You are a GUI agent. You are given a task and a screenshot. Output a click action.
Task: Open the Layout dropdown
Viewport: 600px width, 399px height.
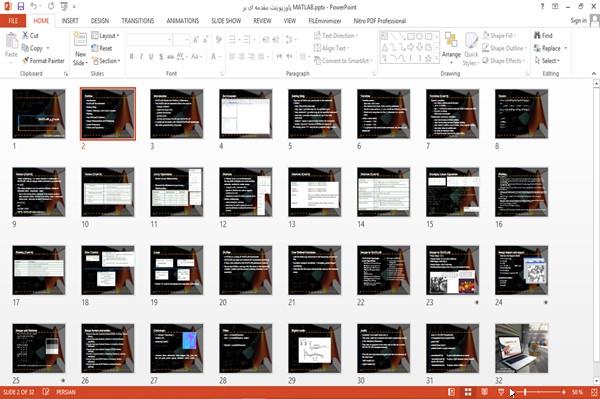[x=105, y=36]
